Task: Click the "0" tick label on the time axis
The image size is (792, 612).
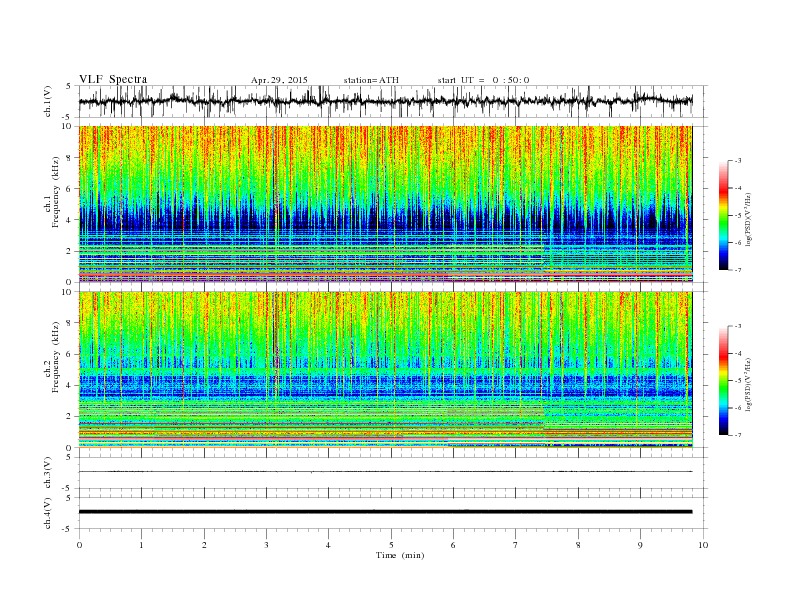Action: pyautogui.click(x=79, y=545)
